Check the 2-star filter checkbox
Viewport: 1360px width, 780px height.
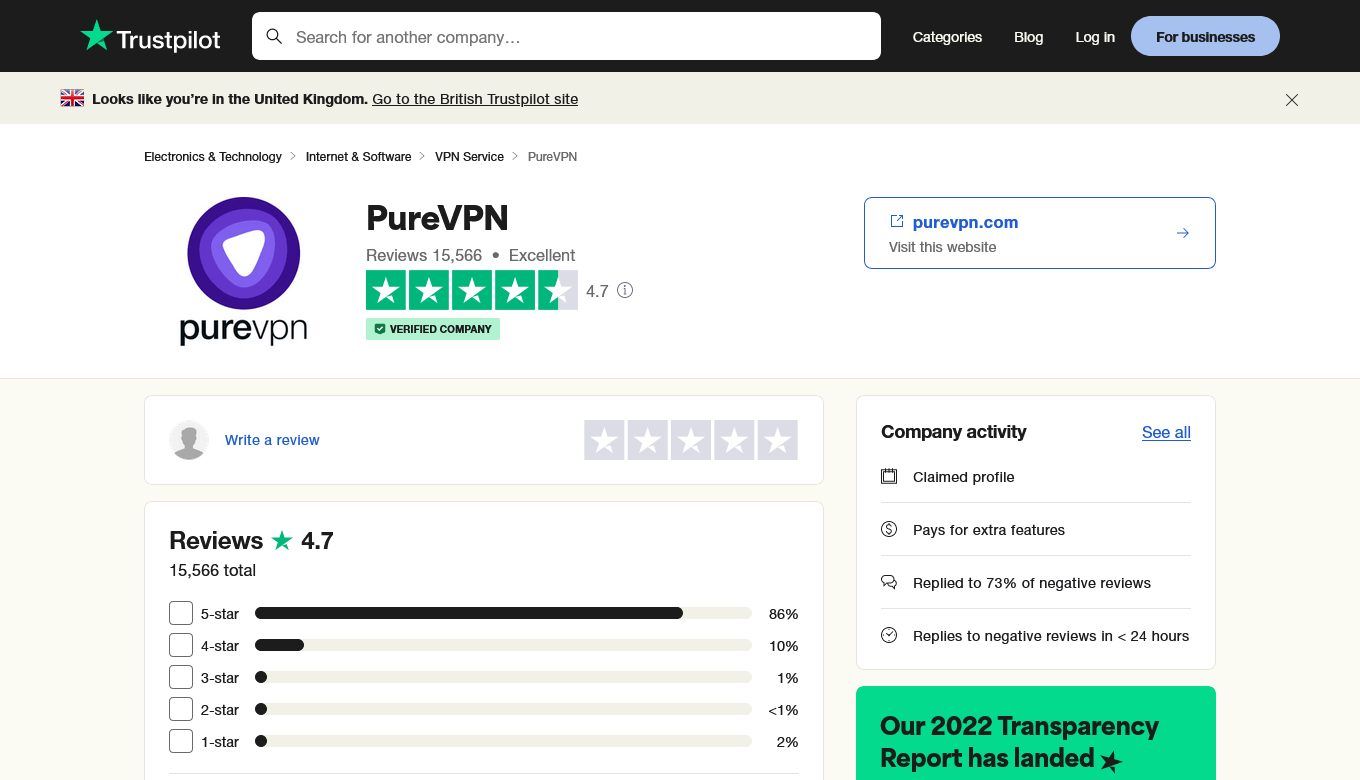(181, 709)
